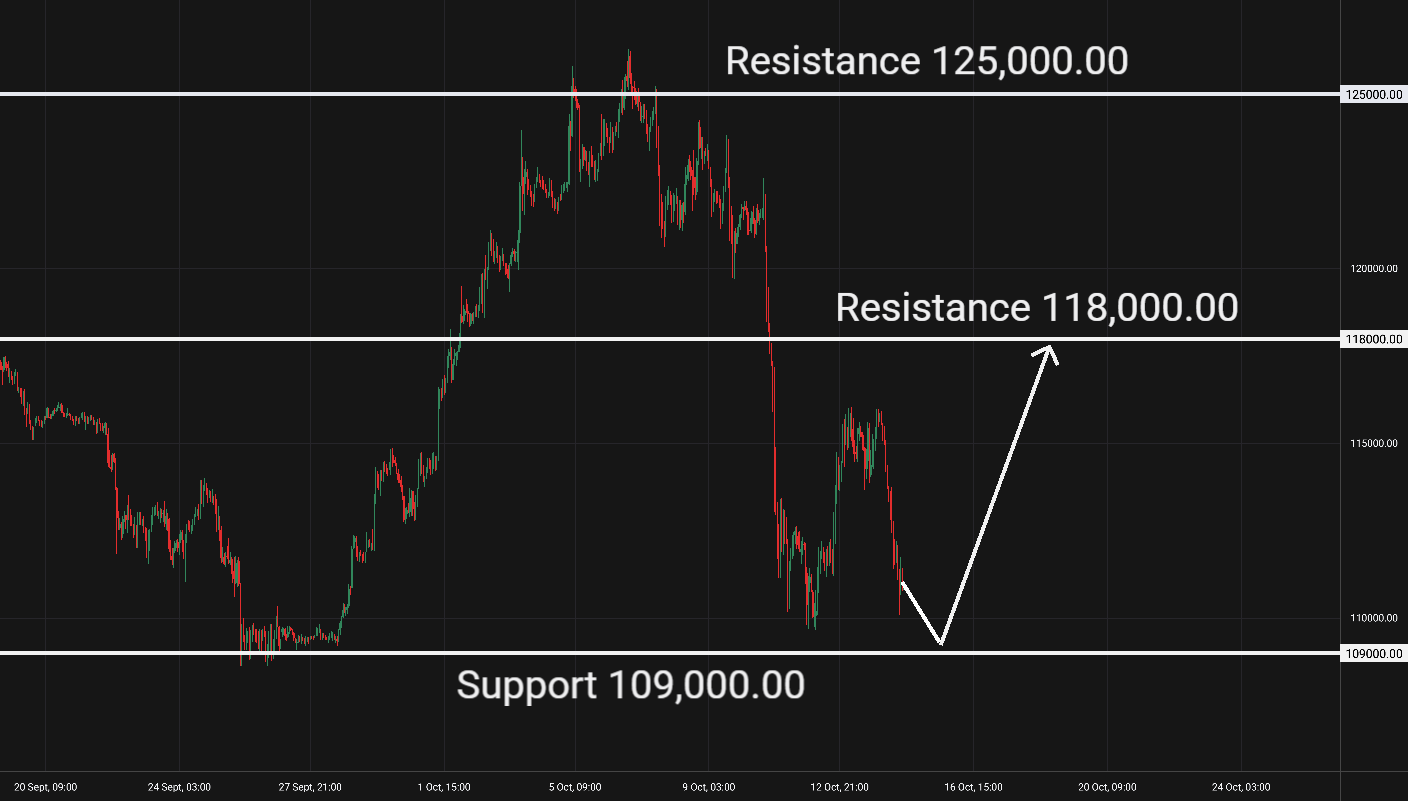This screenshot has width=1408, height=801.
Task: Click the Support 109,000.00 text annotation
Action: pyautogui.click(x=630, y=685)
